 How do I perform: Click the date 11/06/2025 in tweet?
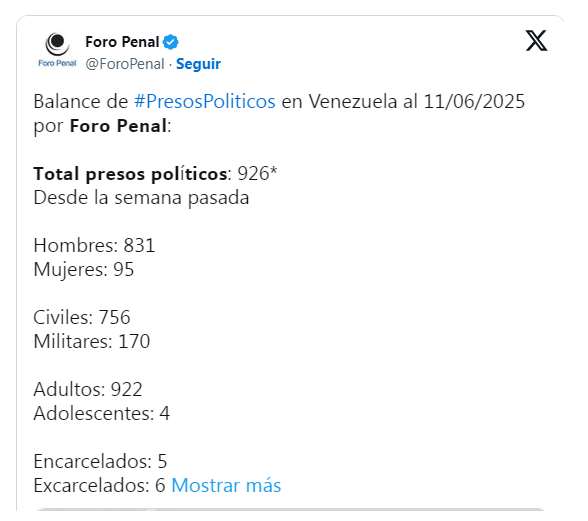[474, 101]
